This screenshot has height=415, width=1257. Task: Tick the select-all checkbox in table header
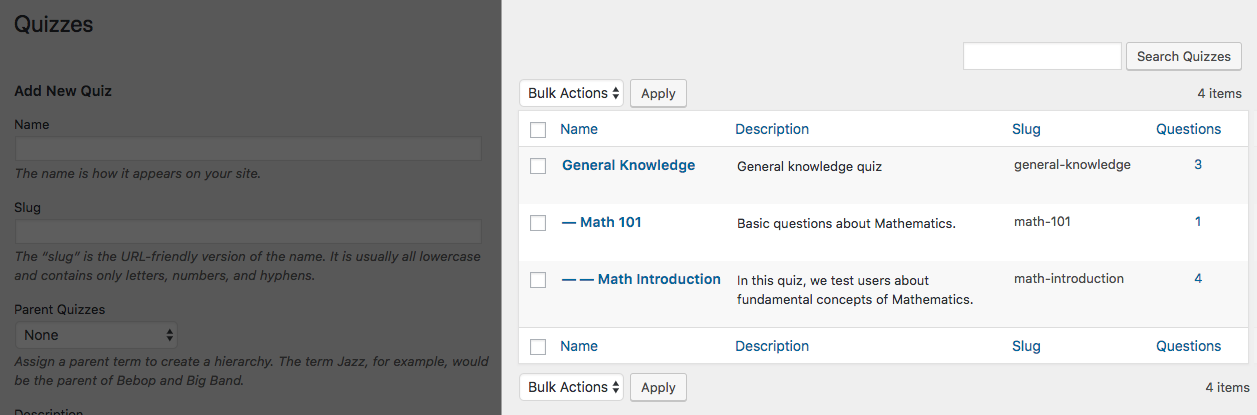click(538, 130)
